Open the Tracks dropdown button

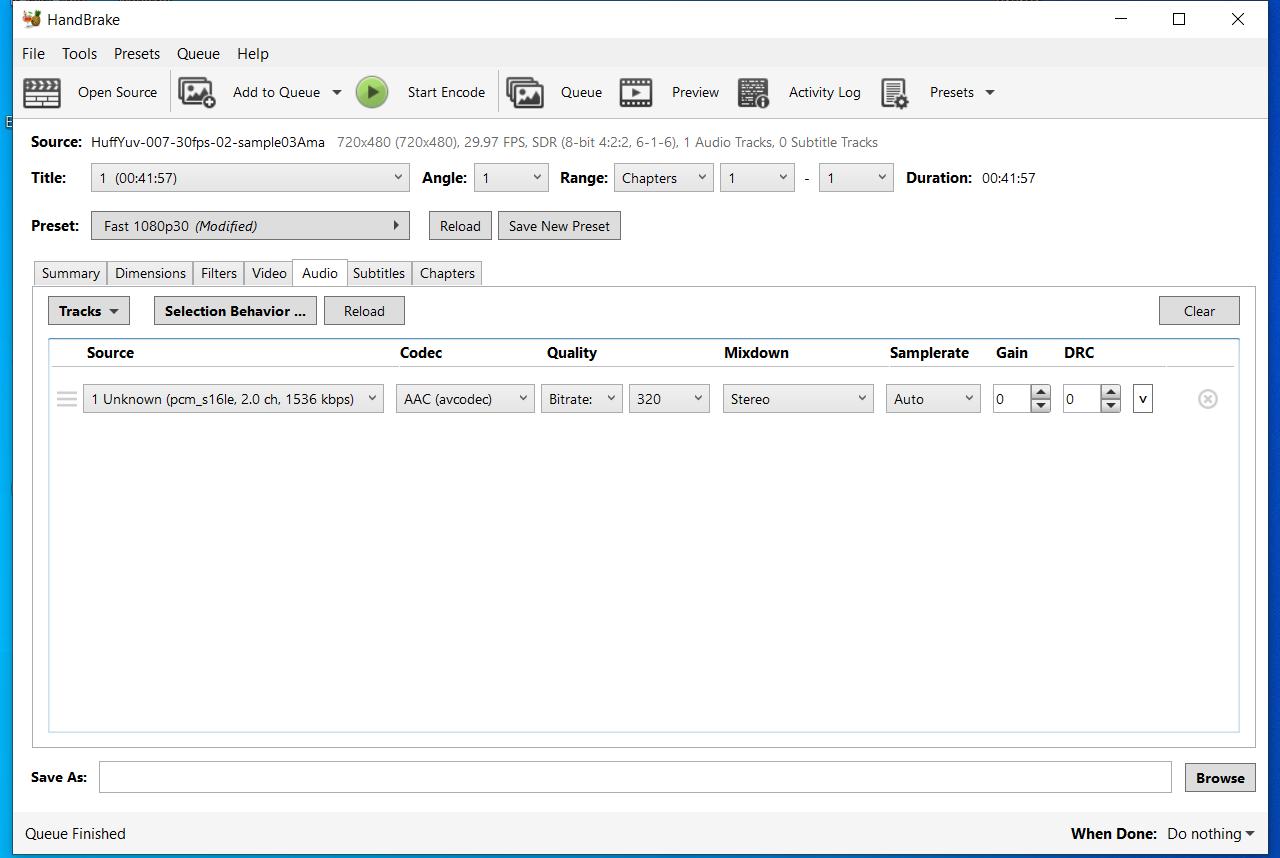click(x=89, y=311)
